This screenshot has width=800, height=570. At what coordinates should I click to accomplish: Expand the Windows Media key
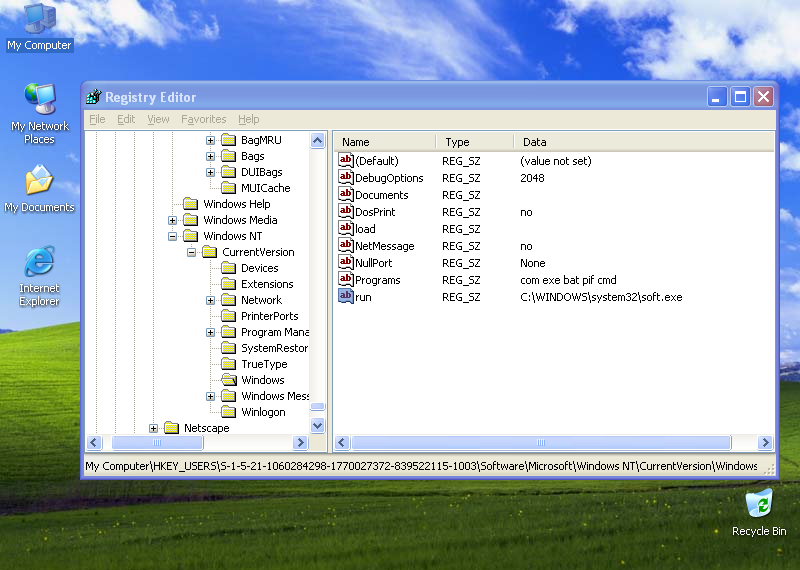click(x=172, y=220)
